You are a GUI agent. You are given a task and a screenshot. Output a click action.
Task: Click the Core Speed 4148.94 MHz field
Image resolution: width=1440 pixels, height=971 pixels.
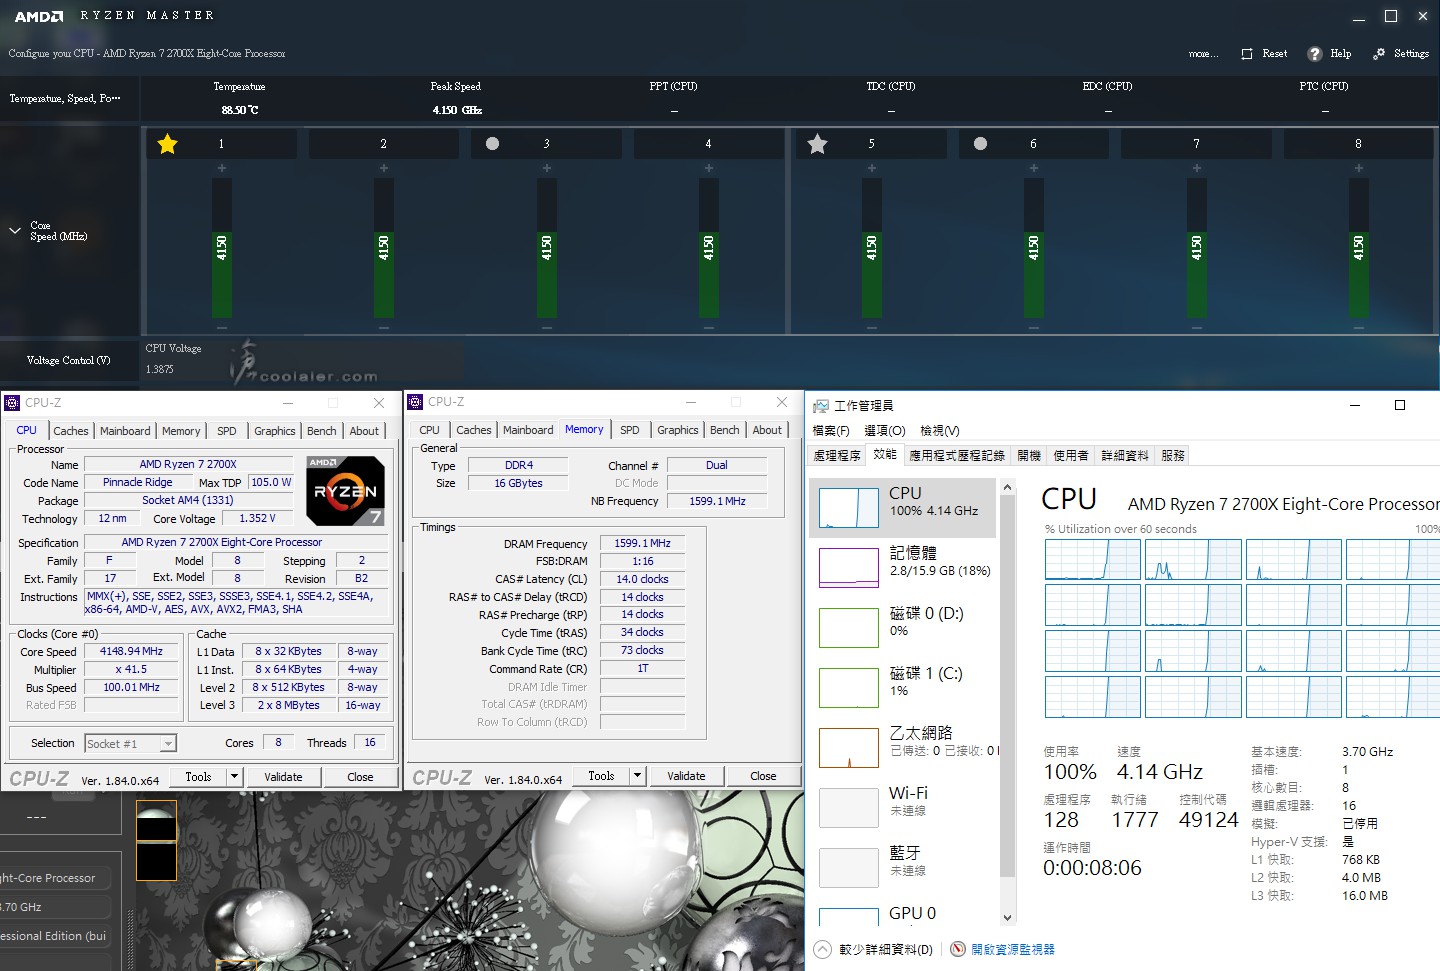[x=131, y=651]
